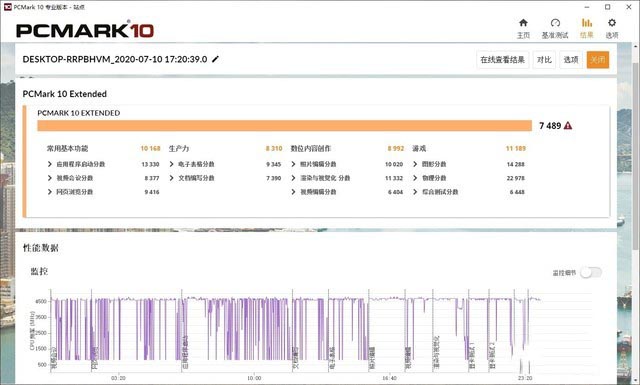Viewport: 640px width, 385px height.
Task: Expand the 应用程序启动分数 row
Action: pyautogui.click(x=50, y=164)
